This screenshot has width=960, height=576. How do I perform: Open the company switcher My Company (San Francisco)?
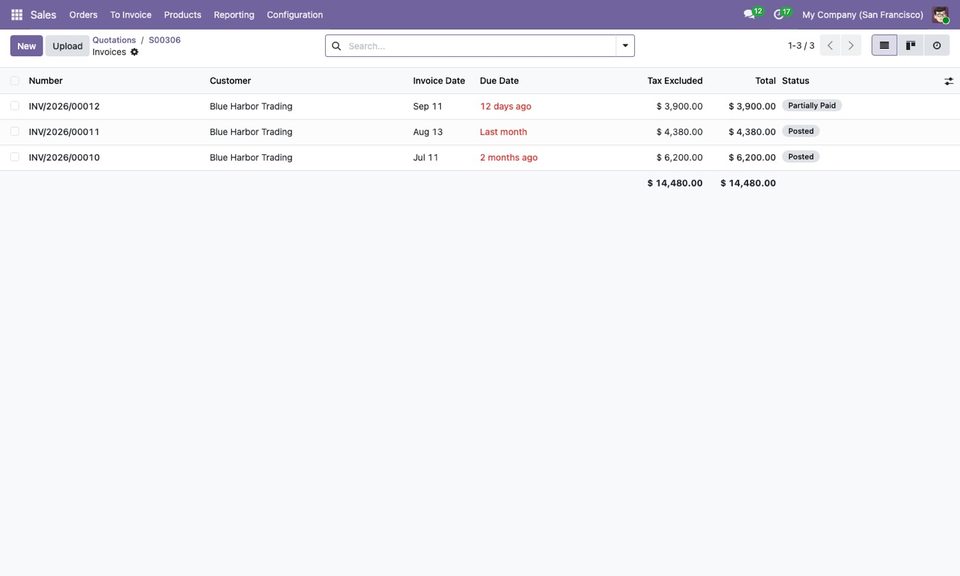tap(863, 15)
